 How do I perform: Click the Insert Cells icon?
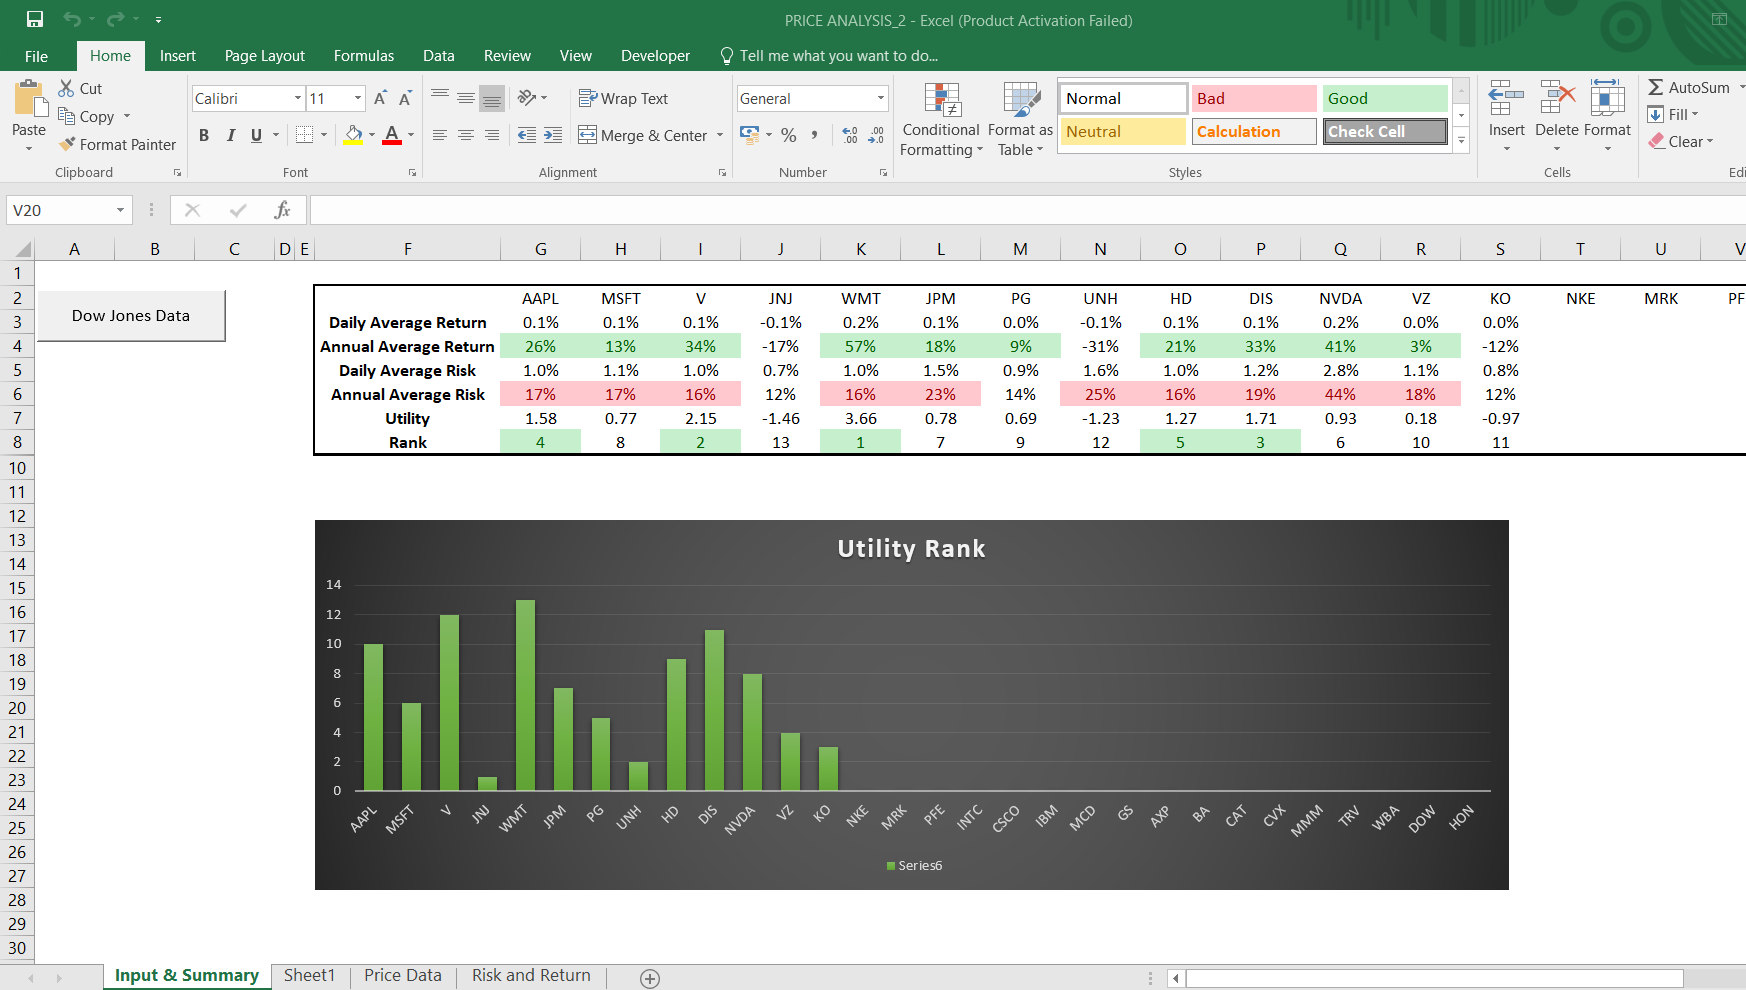[x=1506, y=100]
